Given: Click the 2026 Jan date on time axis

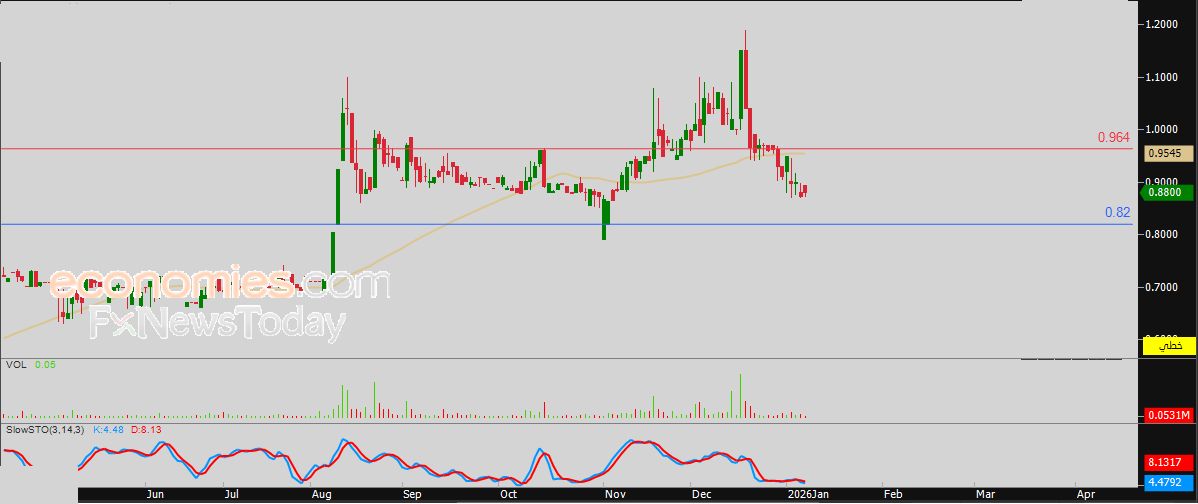Looking at the screenshot, I should click(805, 494).
